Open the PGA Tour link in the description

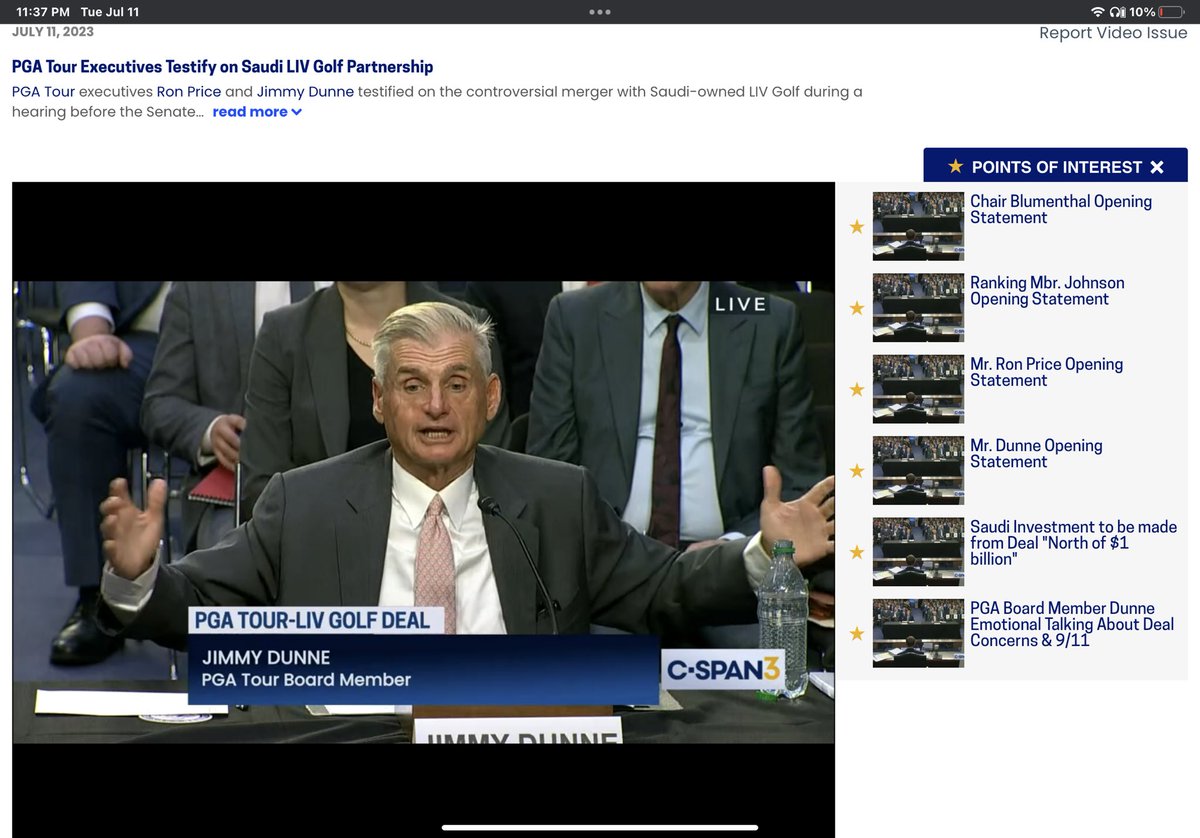(44, 91)
